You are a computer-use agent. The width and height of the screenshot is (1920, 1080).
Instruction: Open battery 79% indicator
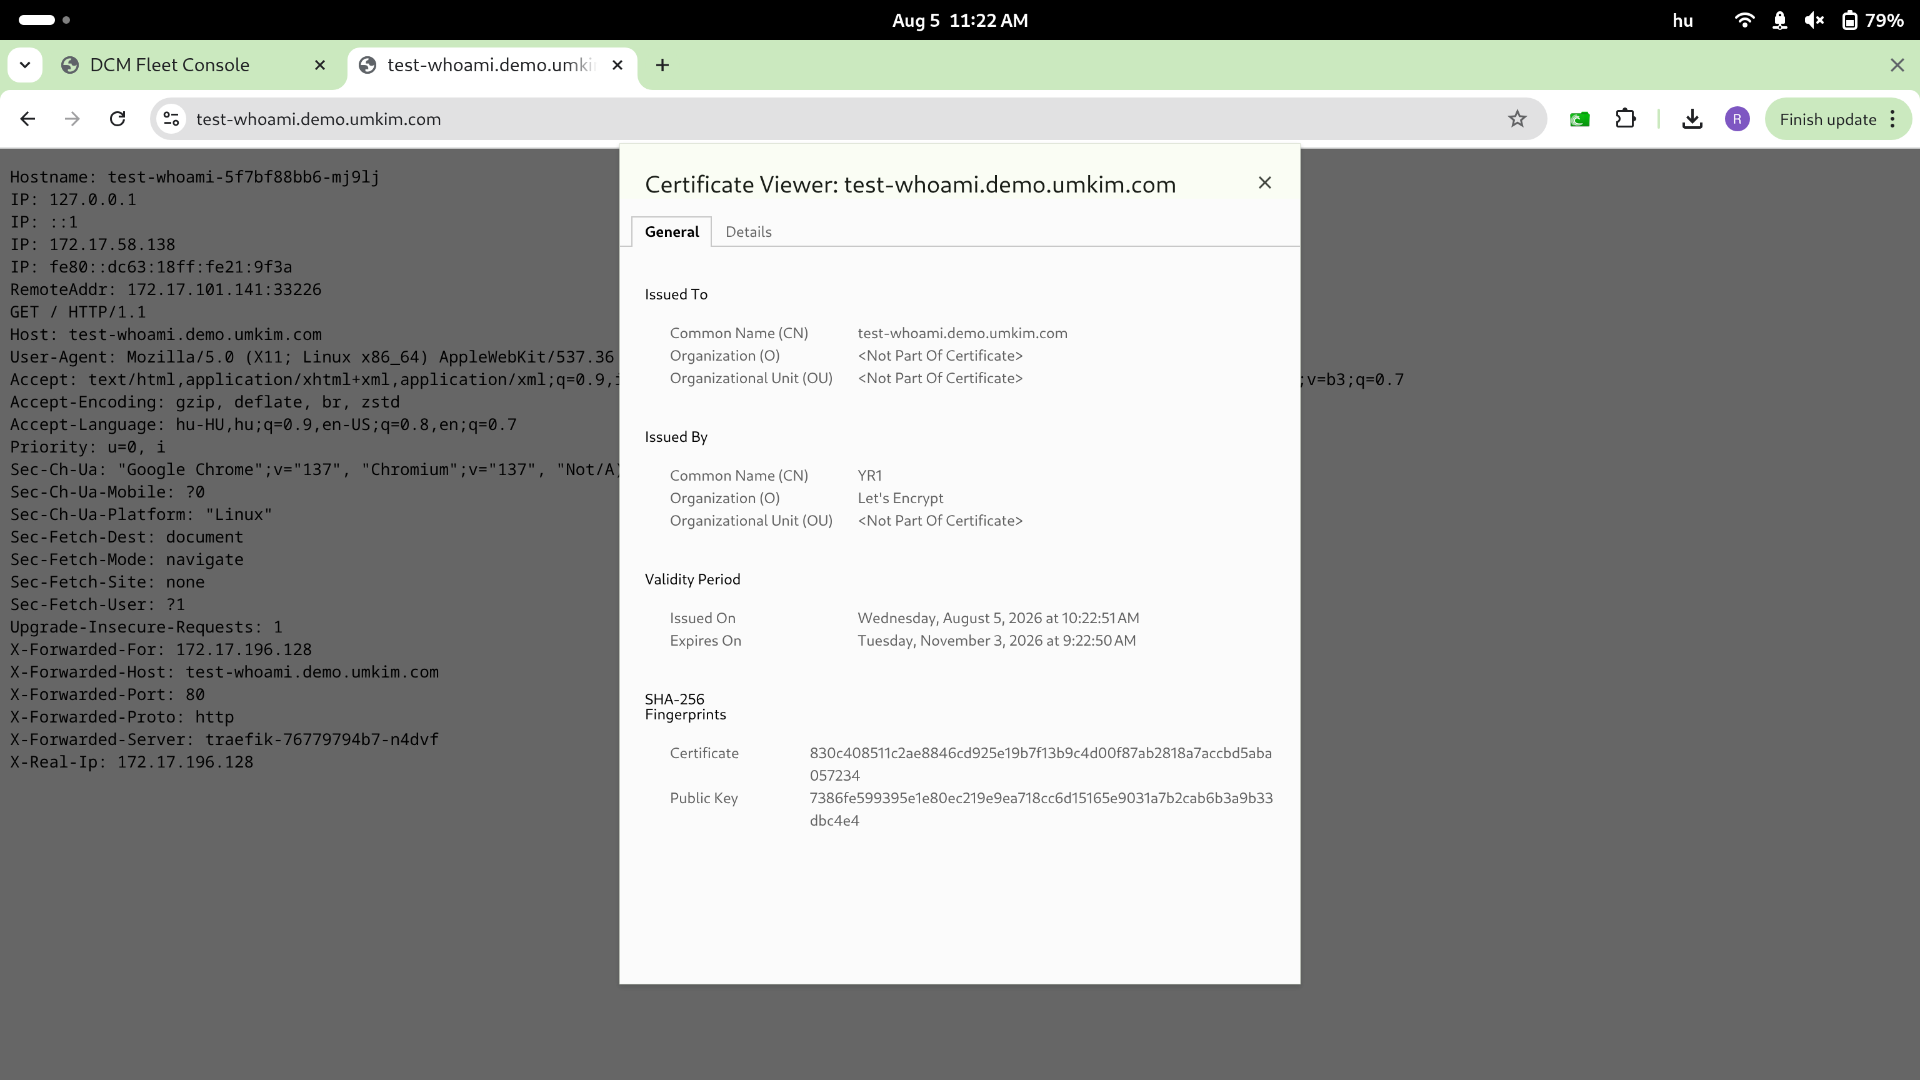pyautogui.click(x=1872, y=20)
